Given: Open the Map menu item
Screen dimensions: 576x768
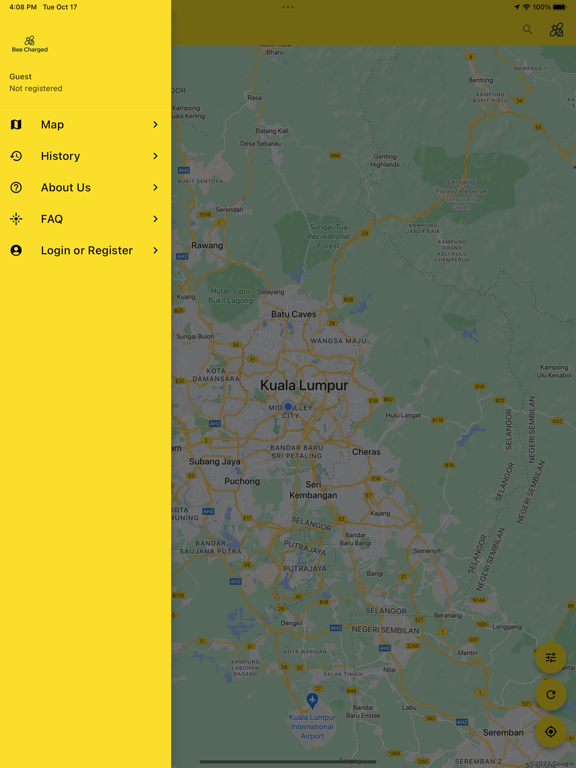Looking at the screenshot, I should [86, 124].
